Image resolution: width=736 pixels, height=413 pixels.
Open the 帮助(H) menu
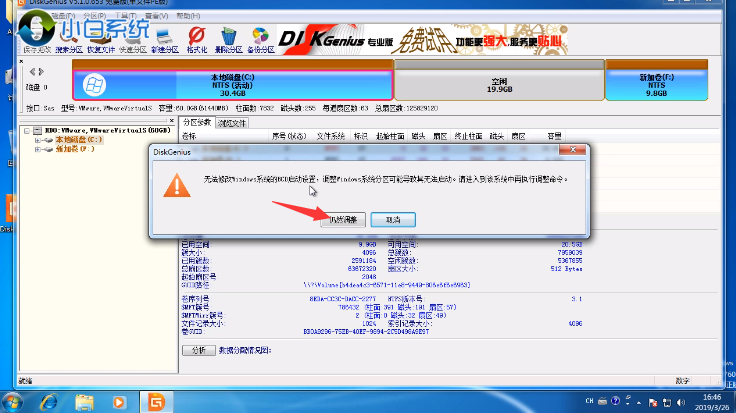click(188, 16)
